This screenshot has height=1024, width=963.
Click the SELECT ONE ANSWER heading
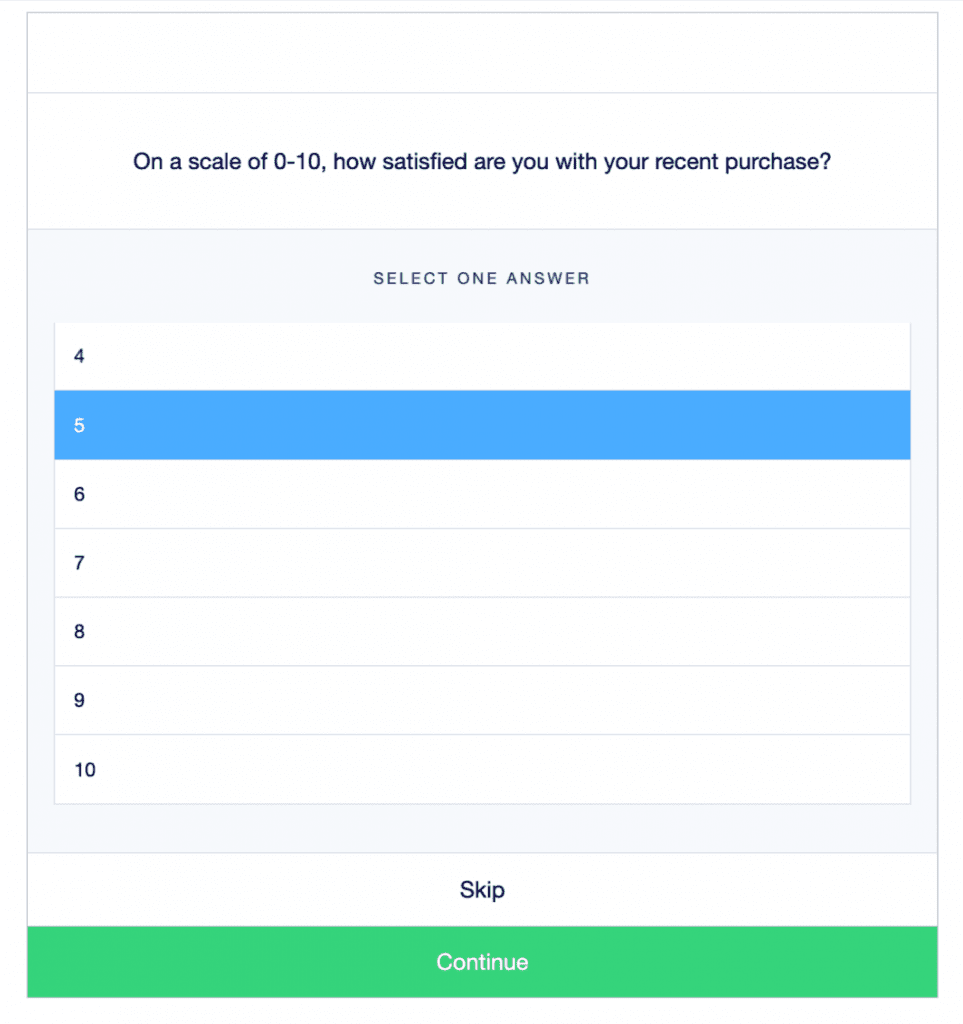(x=482, y=278)
